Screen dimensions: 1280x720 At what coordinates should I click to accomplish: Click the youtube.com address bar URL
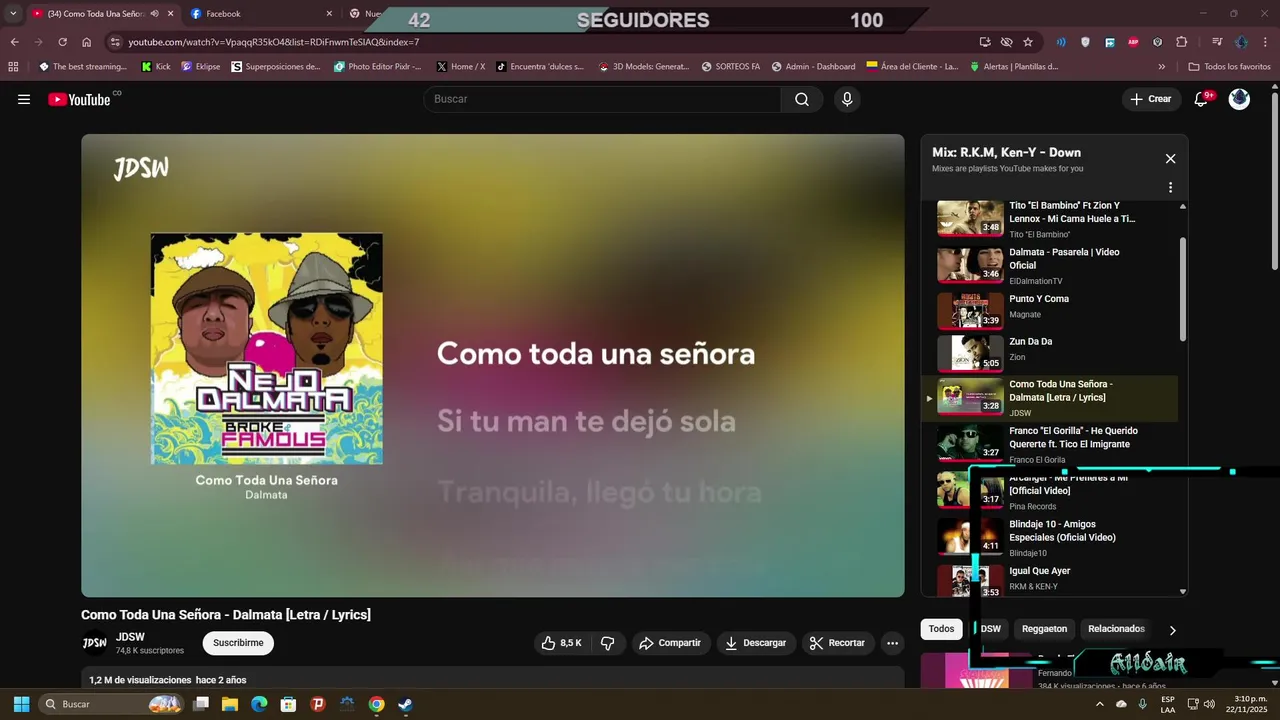point(273,42)
